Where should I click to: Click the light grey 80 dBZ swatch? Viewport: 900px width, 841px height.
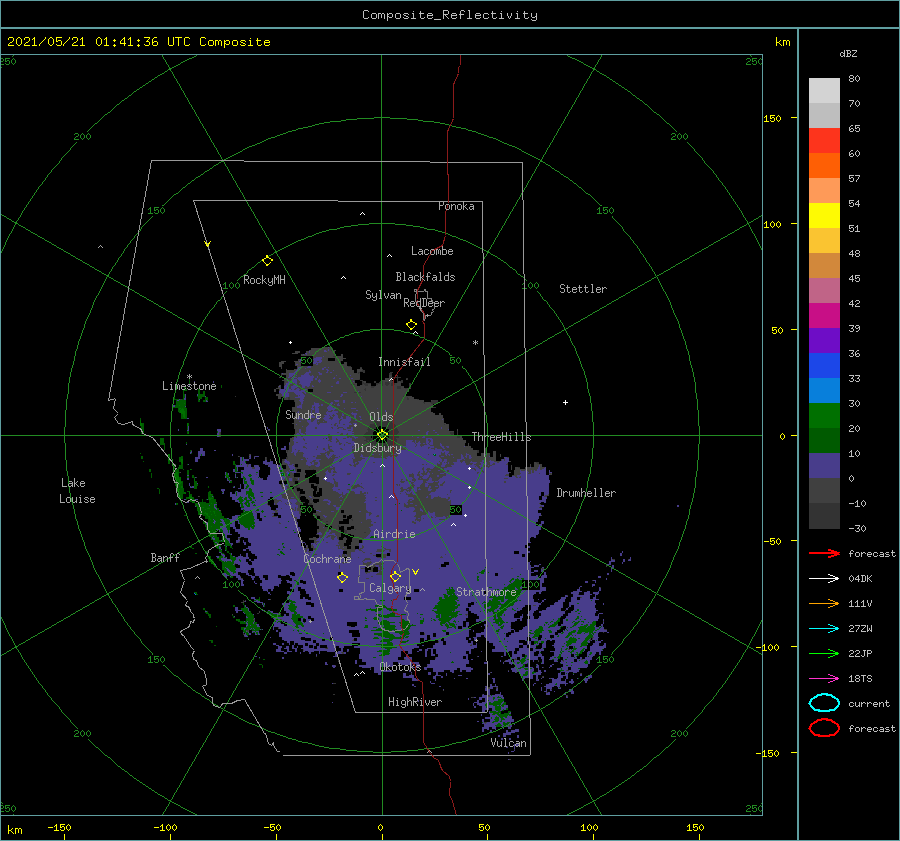[x=824, y=90]
